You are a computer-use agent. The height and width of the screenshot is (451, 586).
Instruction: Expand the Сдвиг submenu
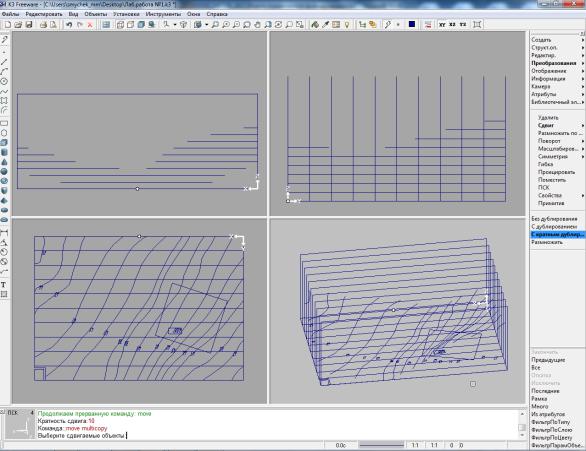pyautogui.click(x=557, y=125)
